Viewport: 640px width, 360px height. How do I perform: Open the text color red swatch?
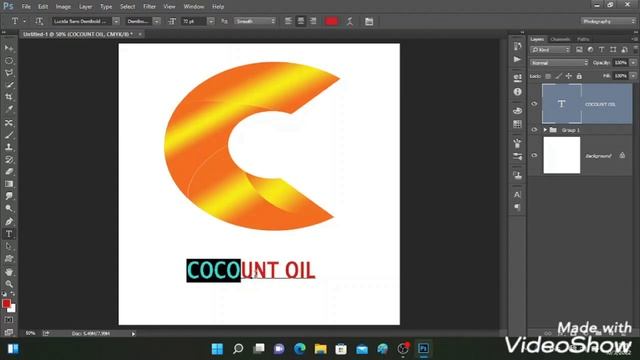pos(331,21)
